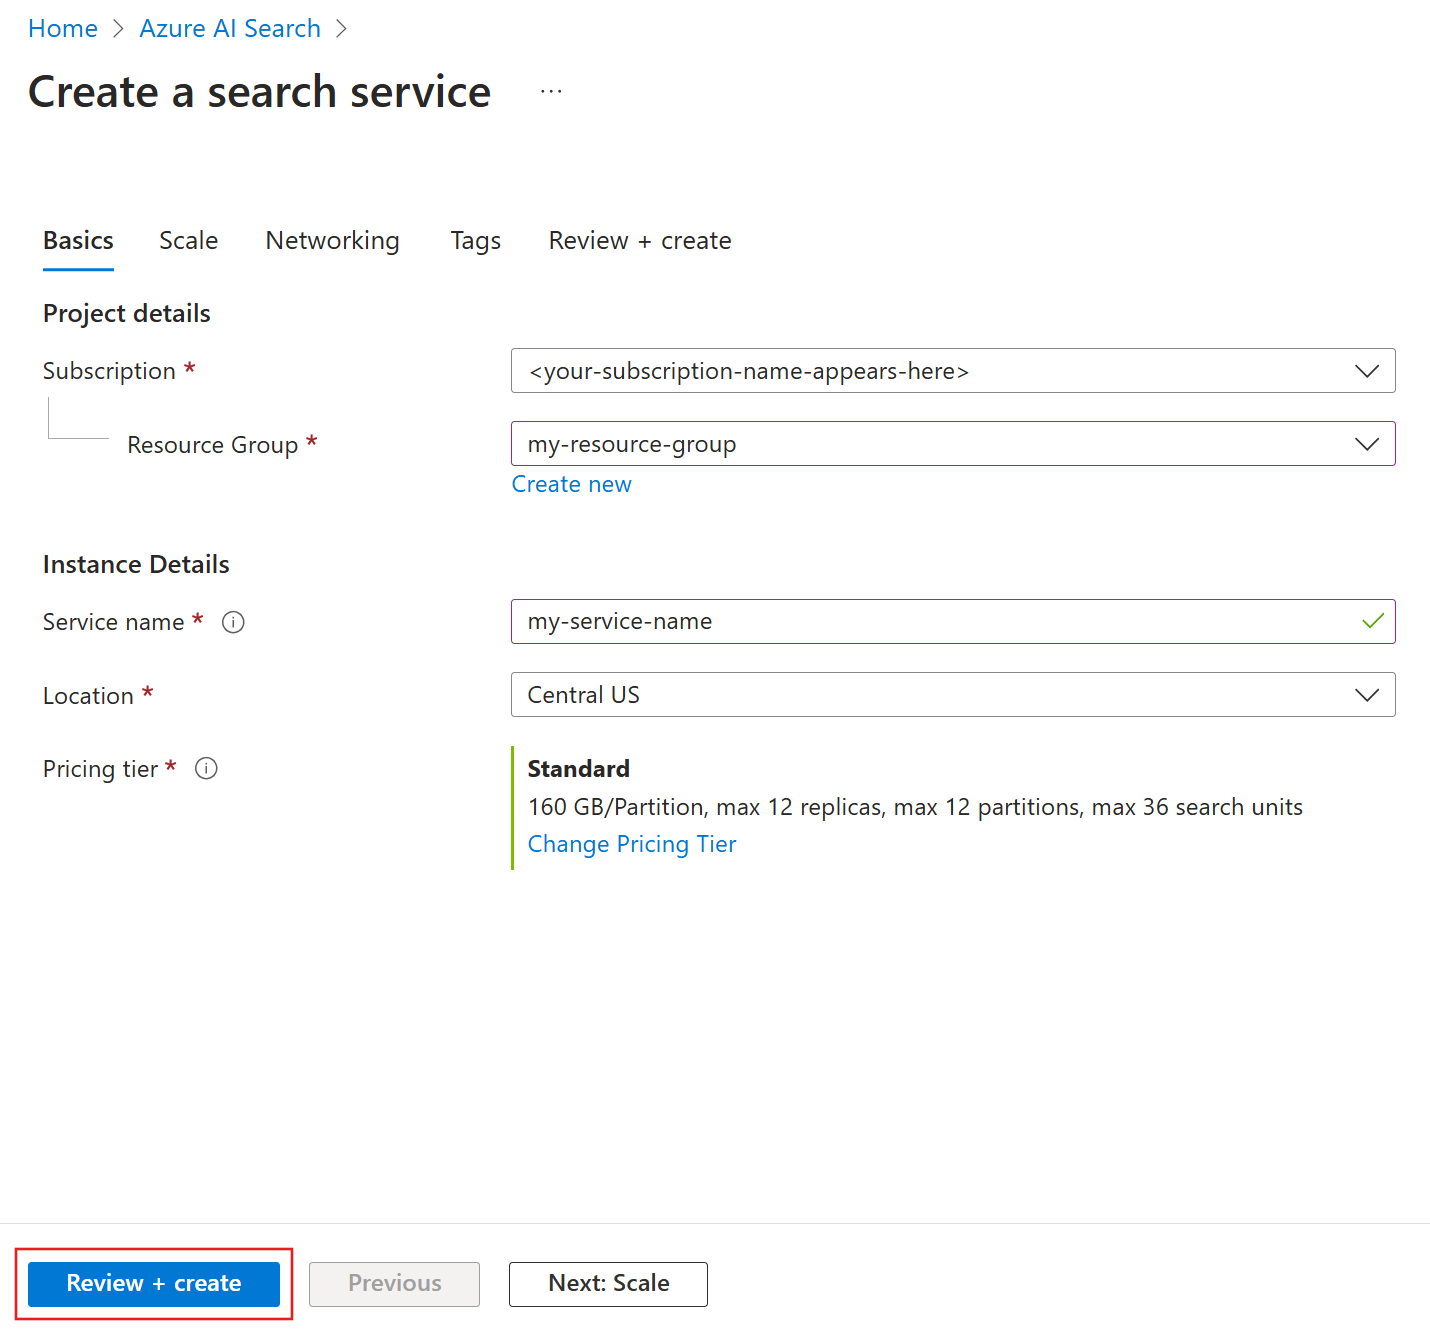Open the Networking tab
Viewport: 1430px width, 1336px height.
click(332, 241)
